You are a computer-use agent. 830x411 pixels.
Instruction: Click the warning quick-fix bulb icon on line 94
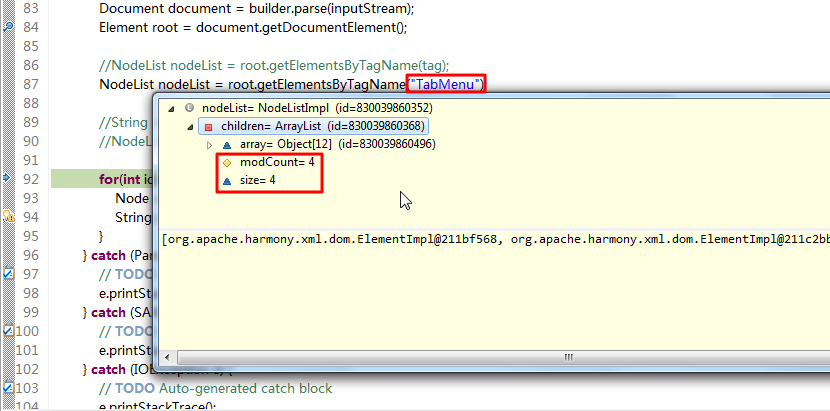[x=7, y=216]
